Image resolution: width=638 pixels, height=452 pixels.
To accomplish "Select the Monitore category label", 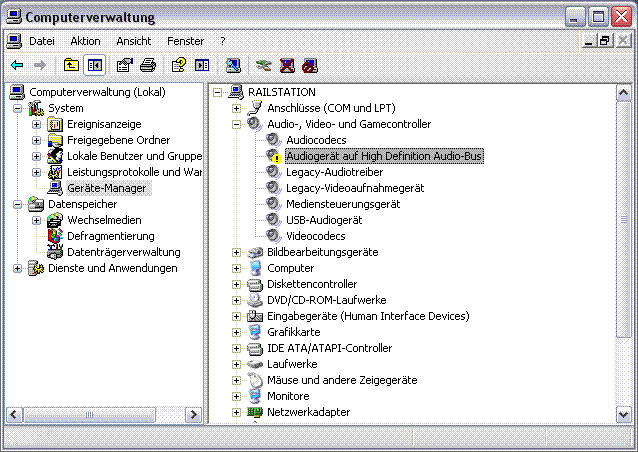I will (288, 396).
